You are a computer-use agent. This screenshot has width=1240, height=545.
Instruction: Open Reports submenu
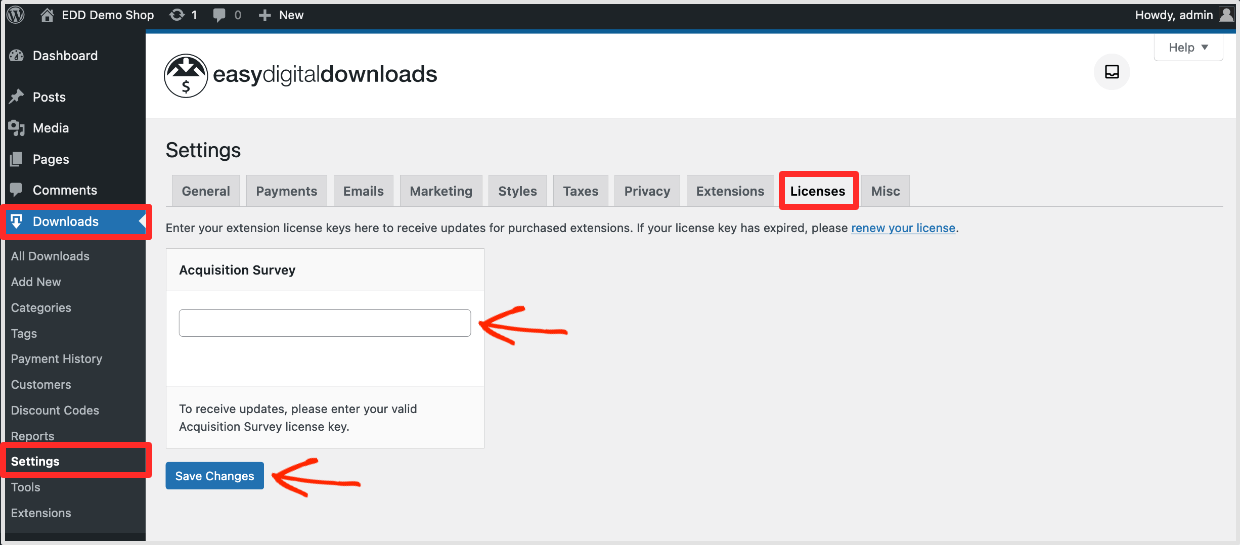point(33,436)
